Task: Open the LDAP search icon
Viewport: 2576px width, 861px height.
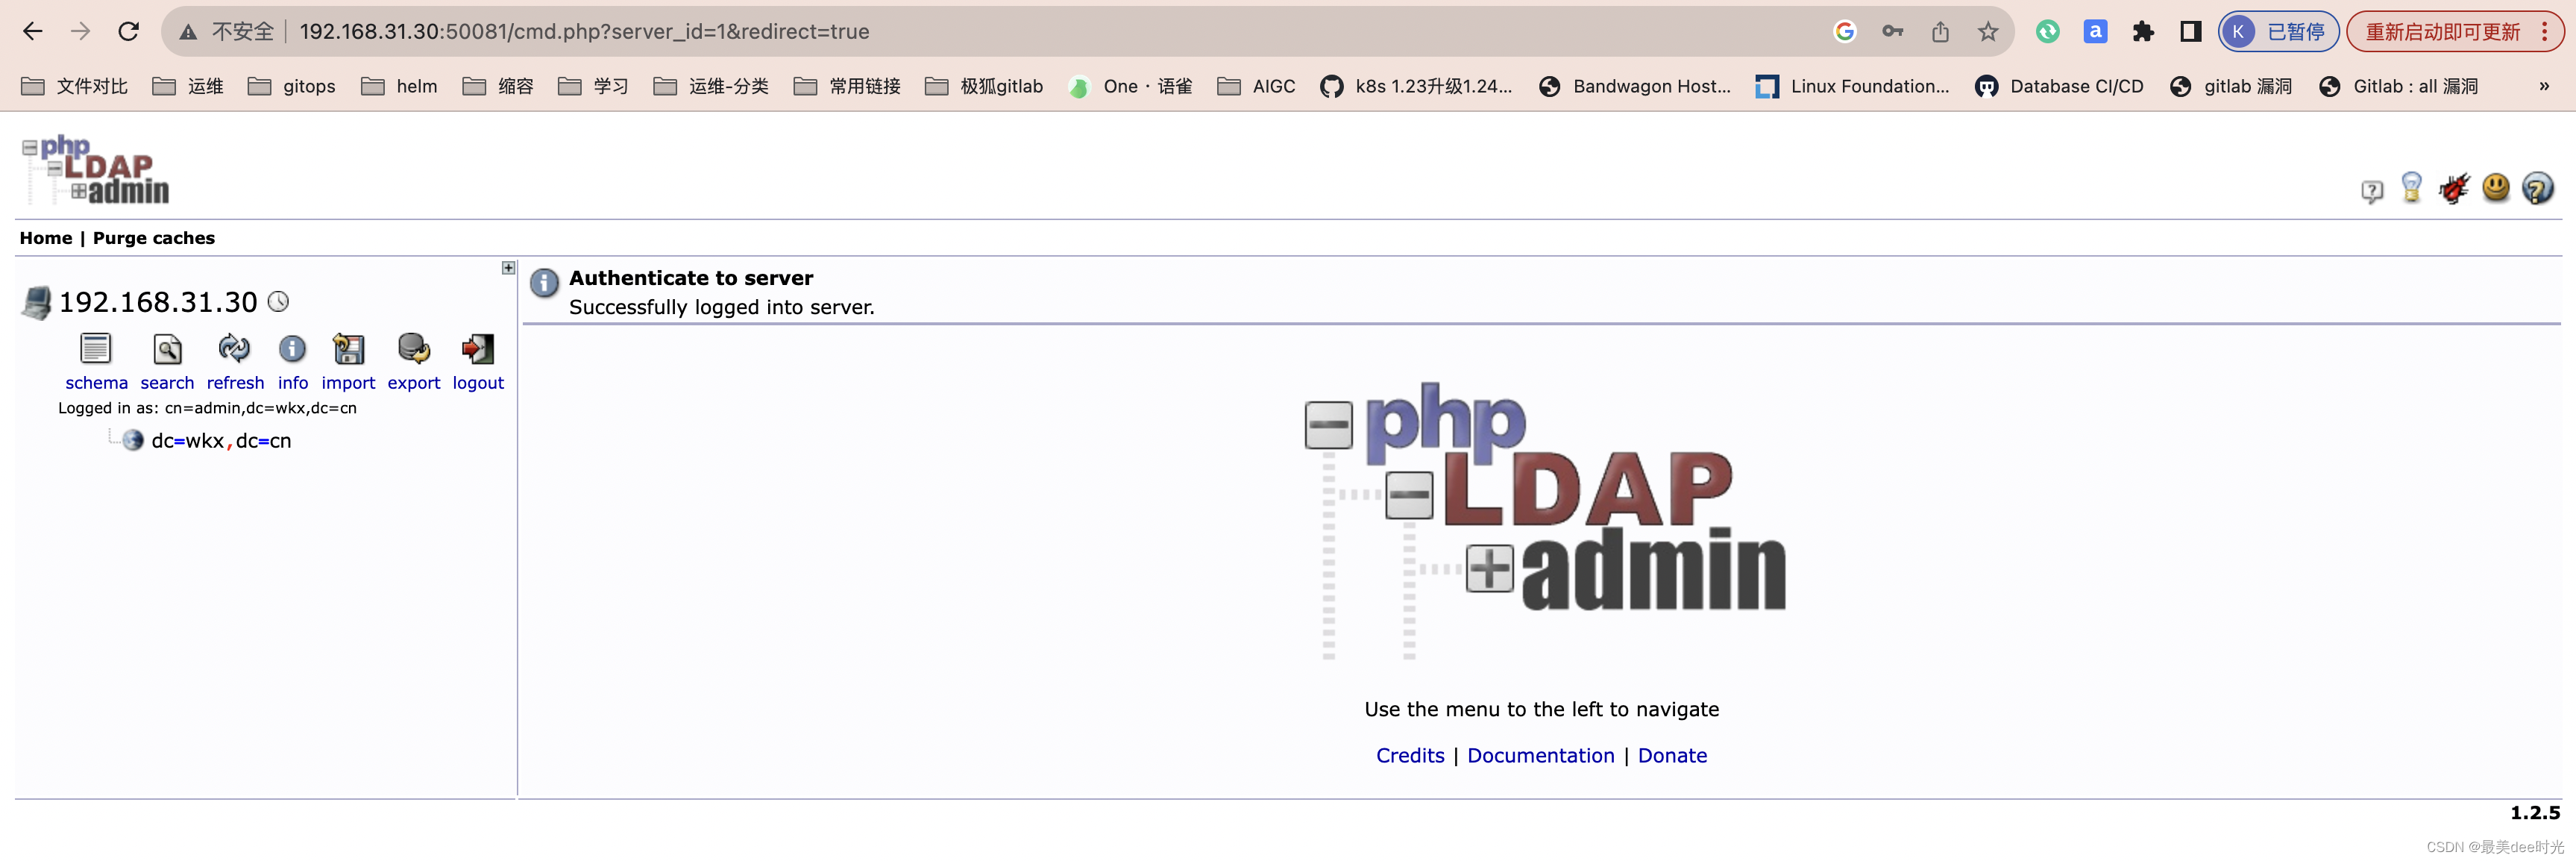Action: pyautogui.click(x=167, y=349)
